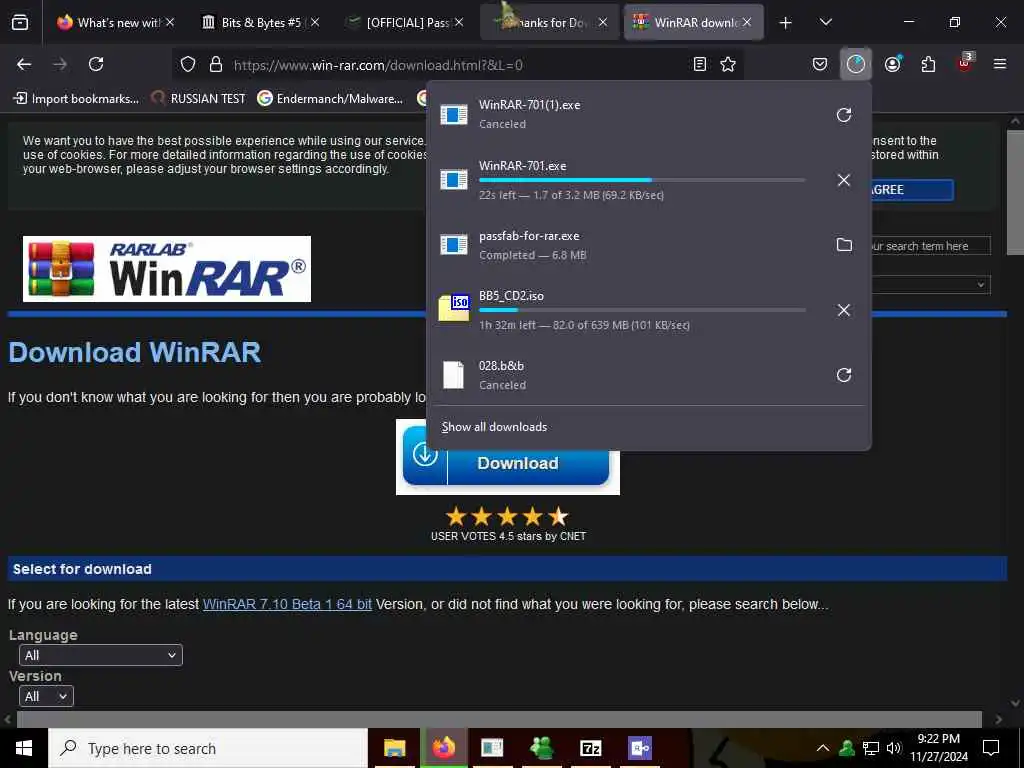
Task: Open a new tab with plus button
Action: (x=786, y=23)
